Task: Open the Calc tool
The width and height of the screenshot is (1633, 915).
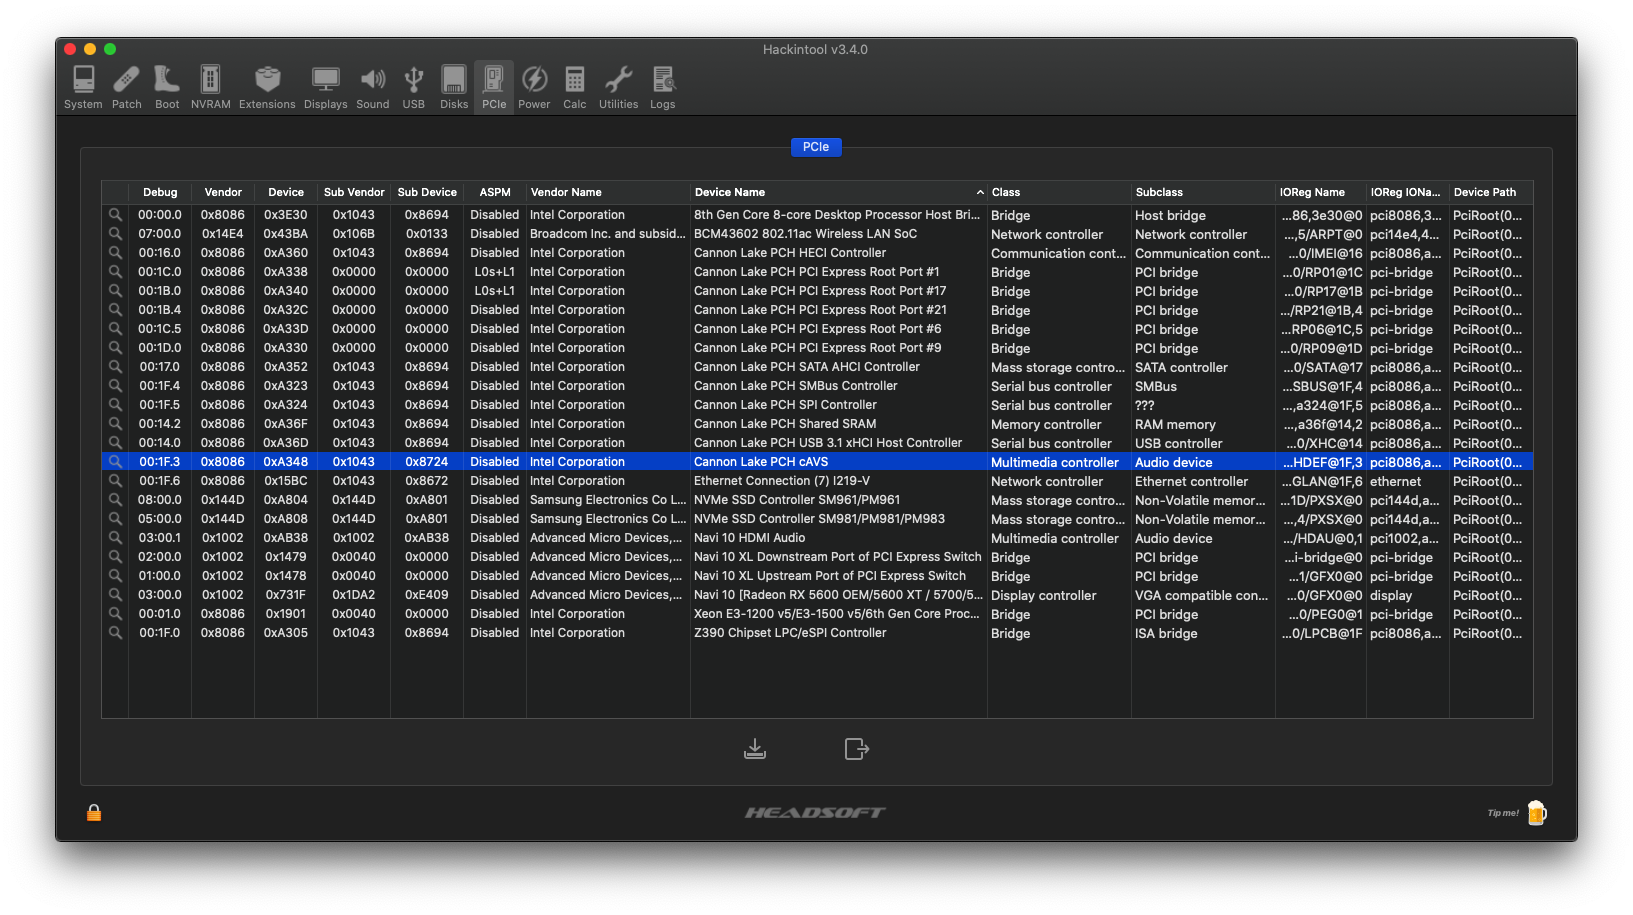Action: pos(574,87)
